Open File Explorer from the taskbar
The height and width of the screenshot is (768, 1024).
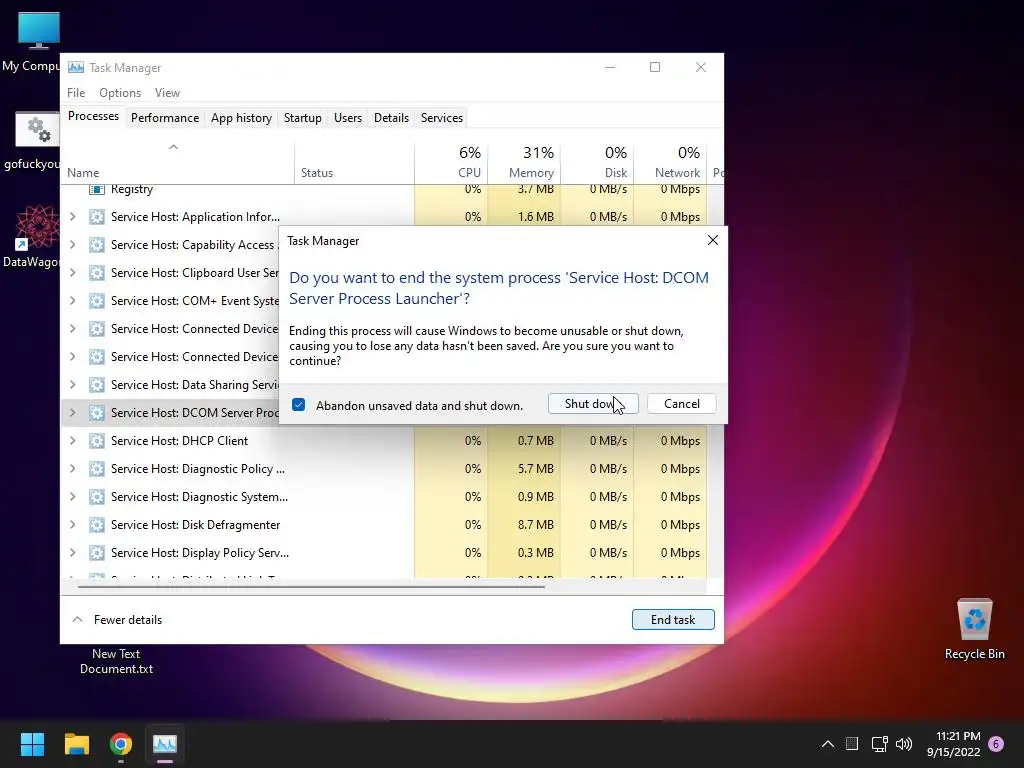76,744
